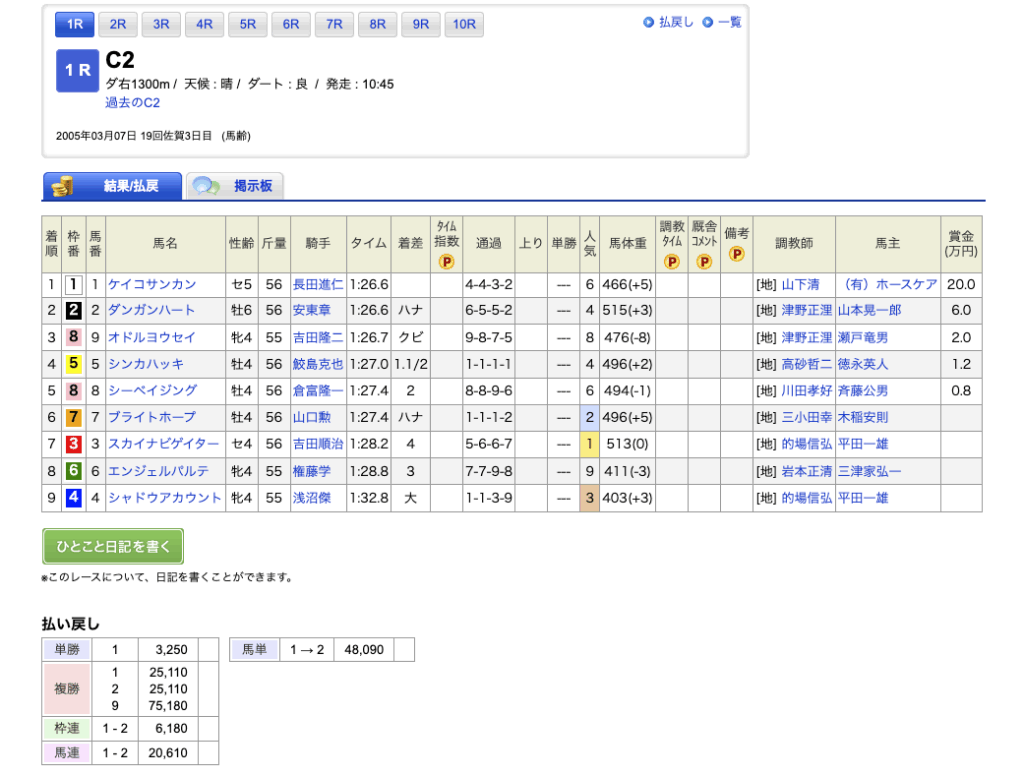This screenshot has width=1024, height=775.
Task: Click the P icon under 調教タイム header
Action: coord(671,262)
